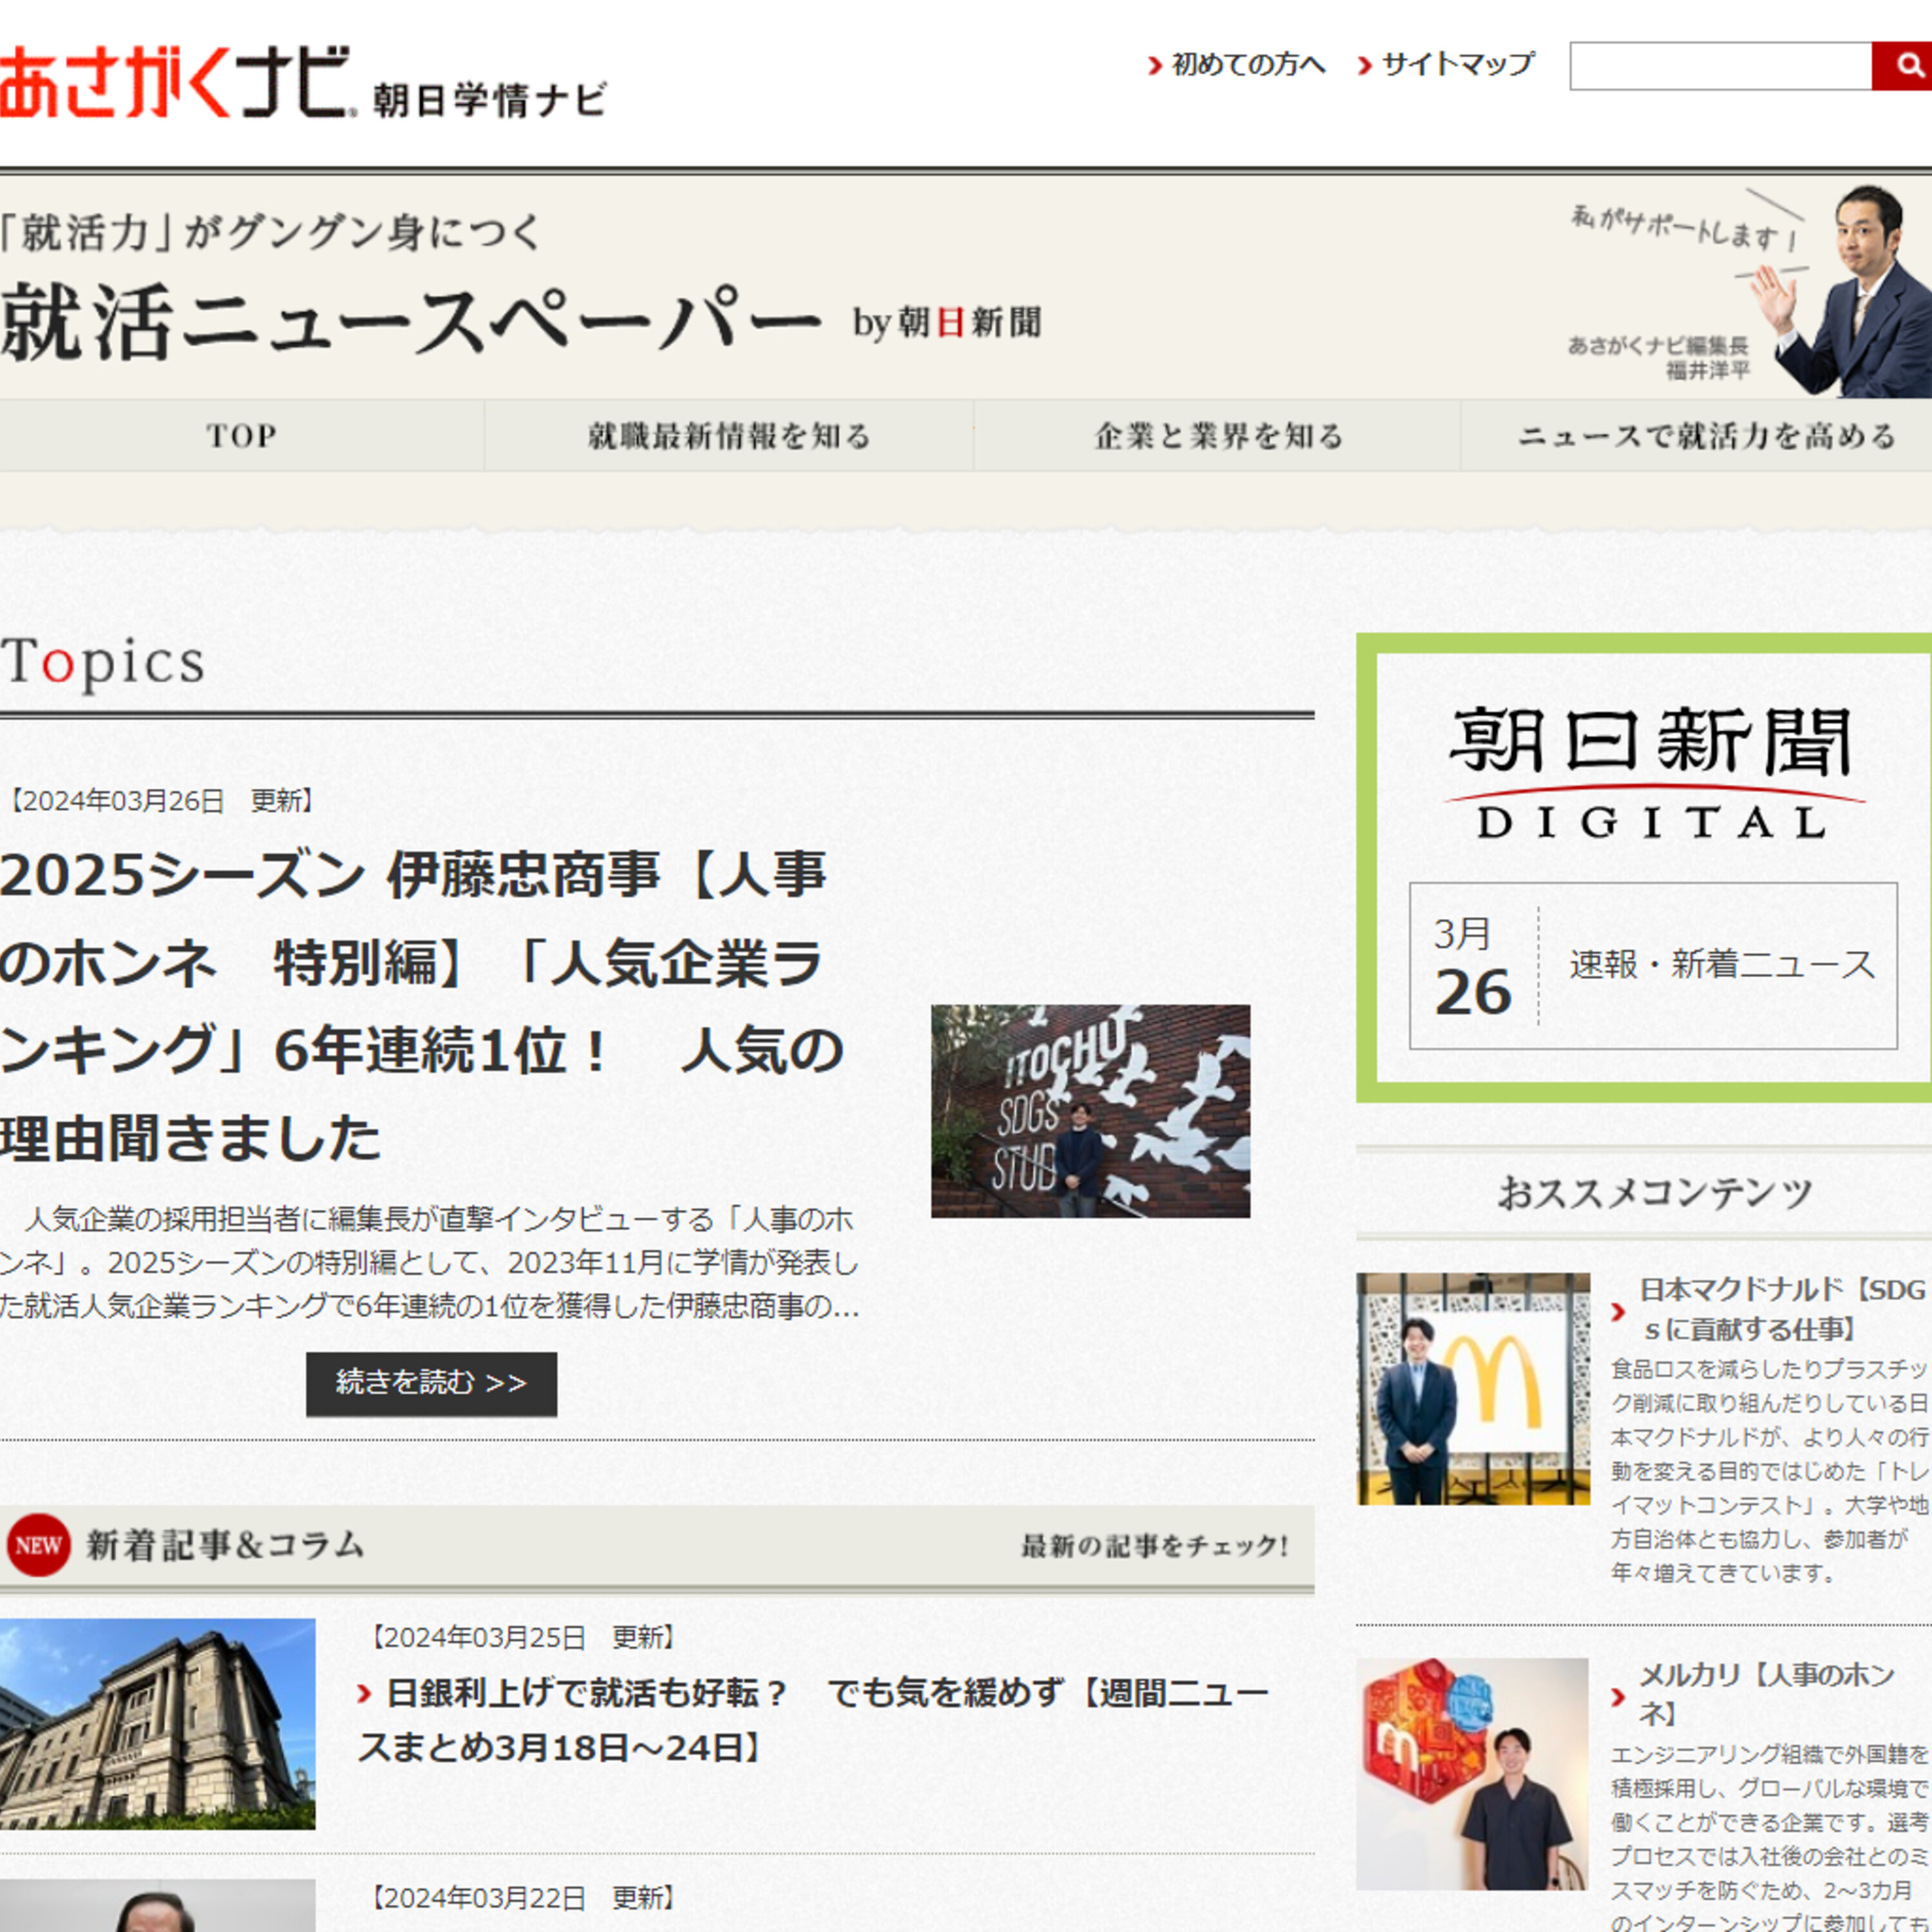
Task: Click the 続きを読む >> button
Action: (431, 1383)
